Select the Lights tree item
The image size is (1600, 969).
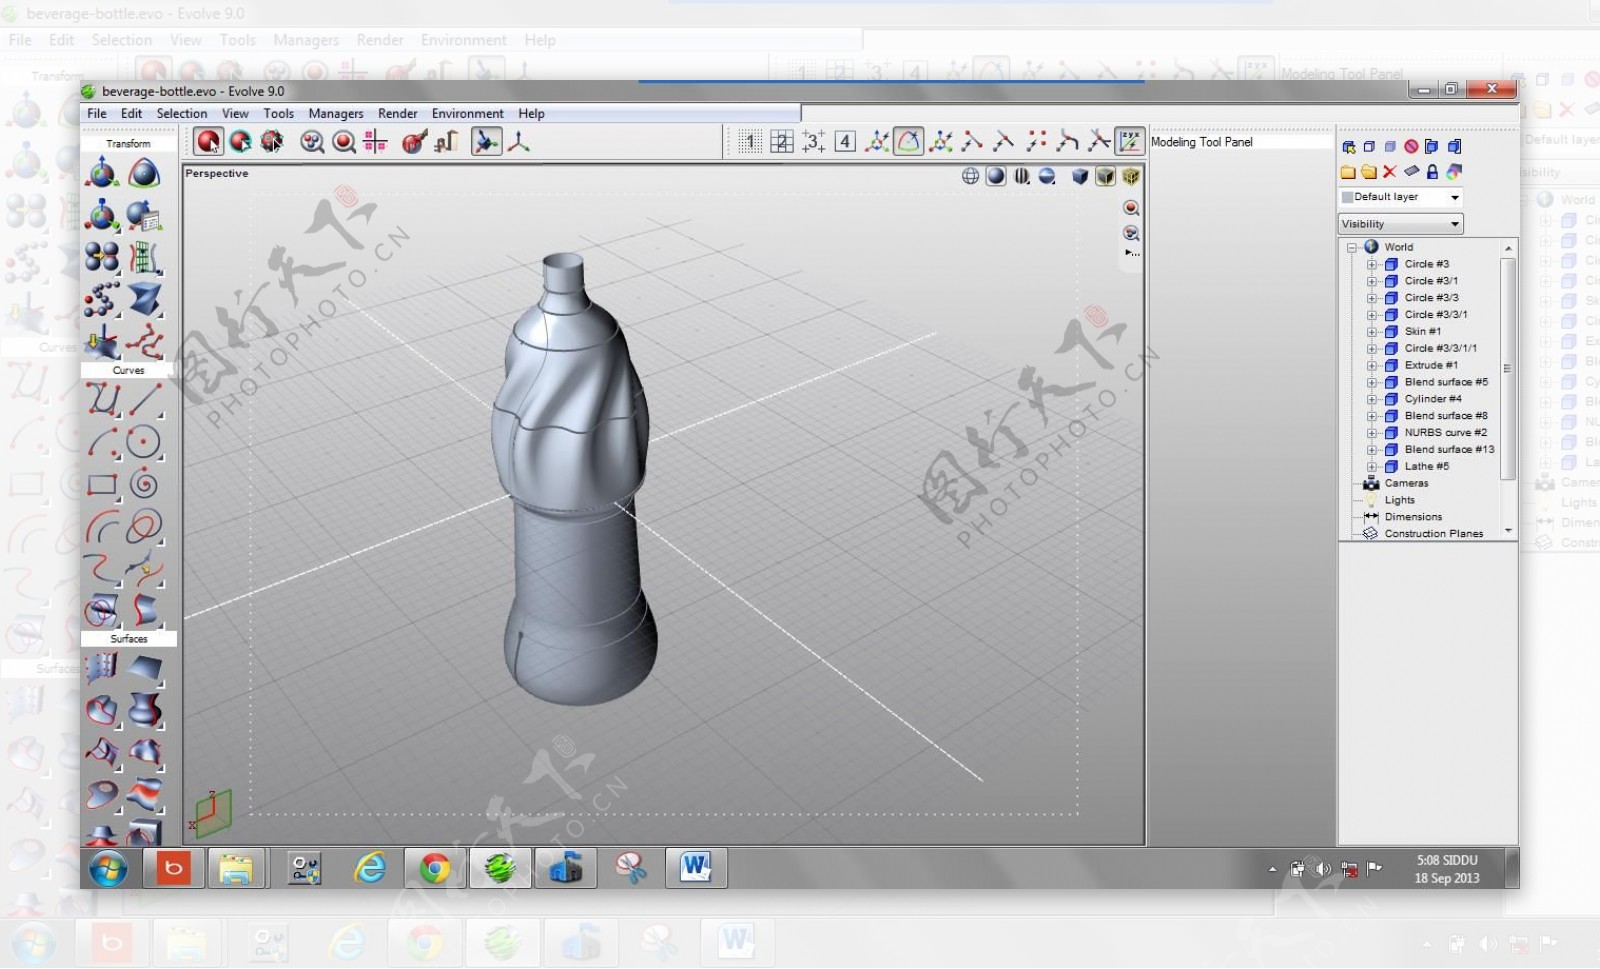1399,500
